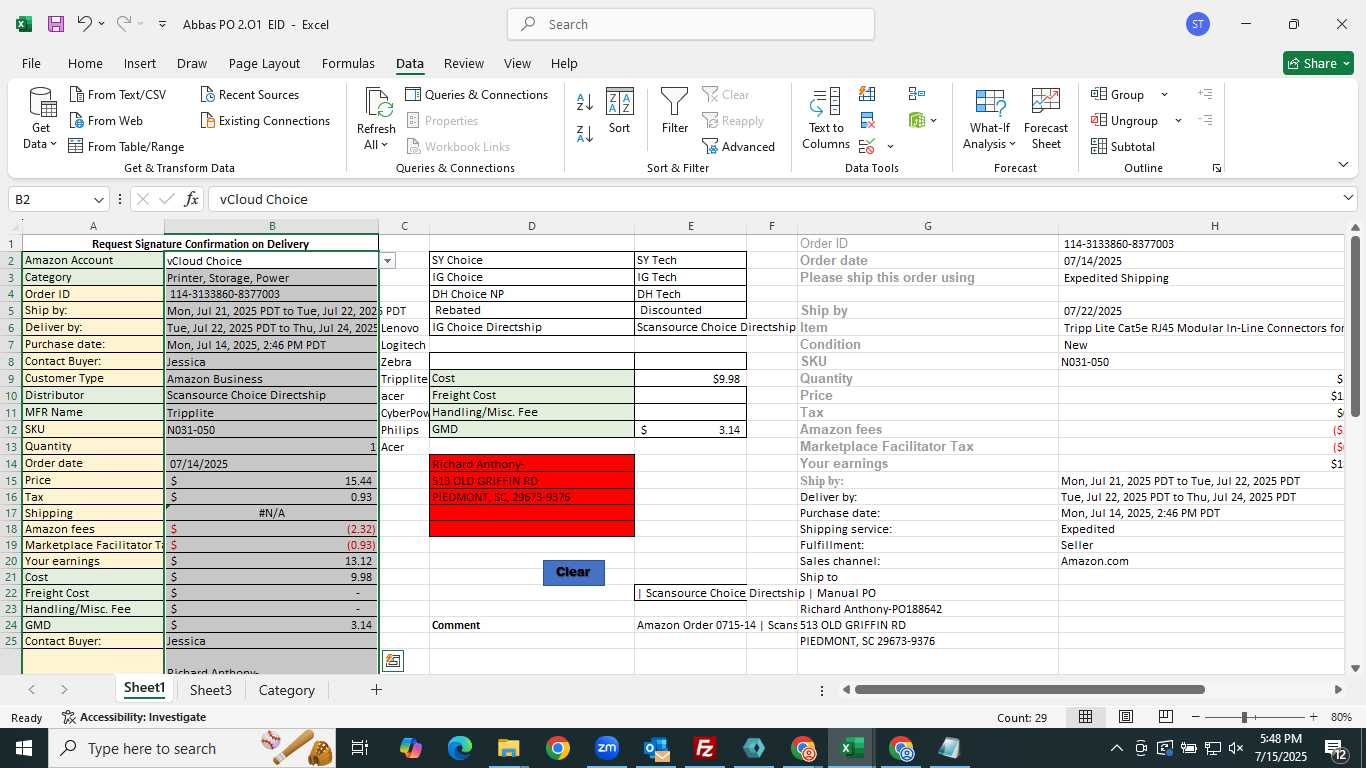This screenshot has height=768, width=1366.
Task: Collapse the ribbon with chevron
Action: [x=1343, y=165]
